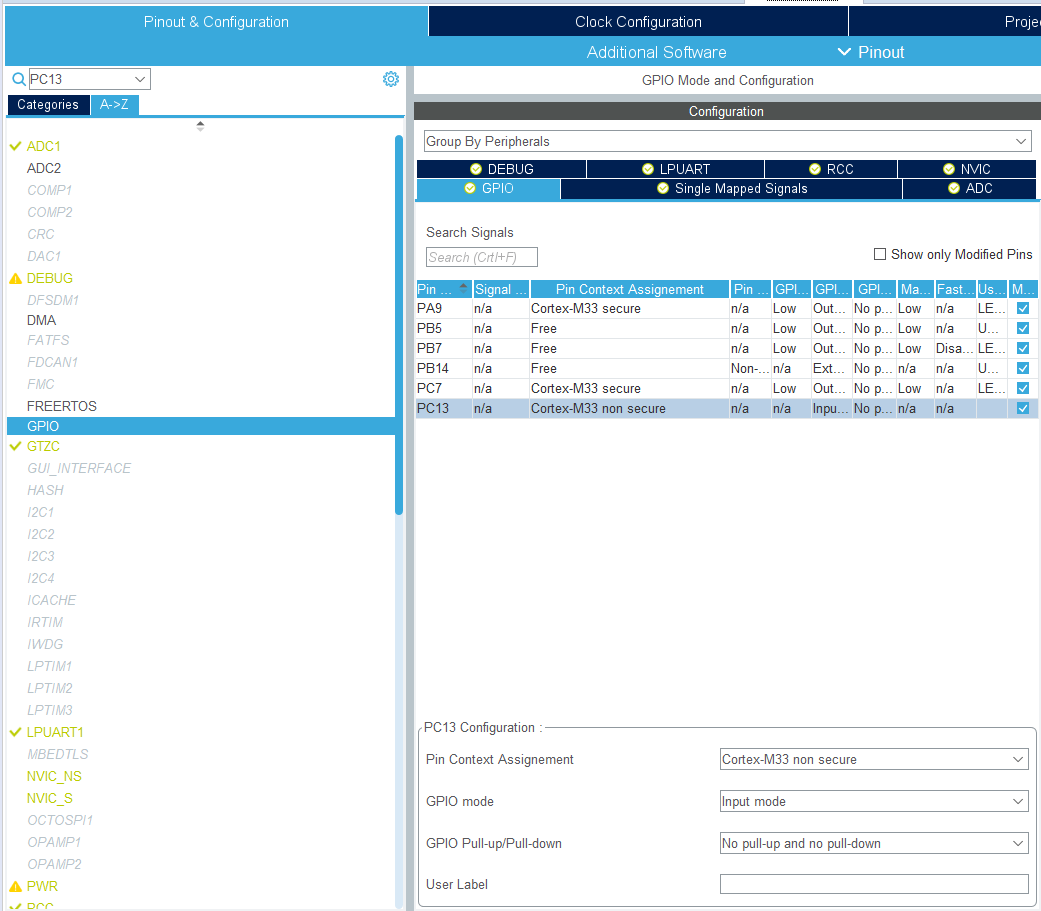
Task: Enable the Show only Modified Pins checkbox
Action: point(880,254)
